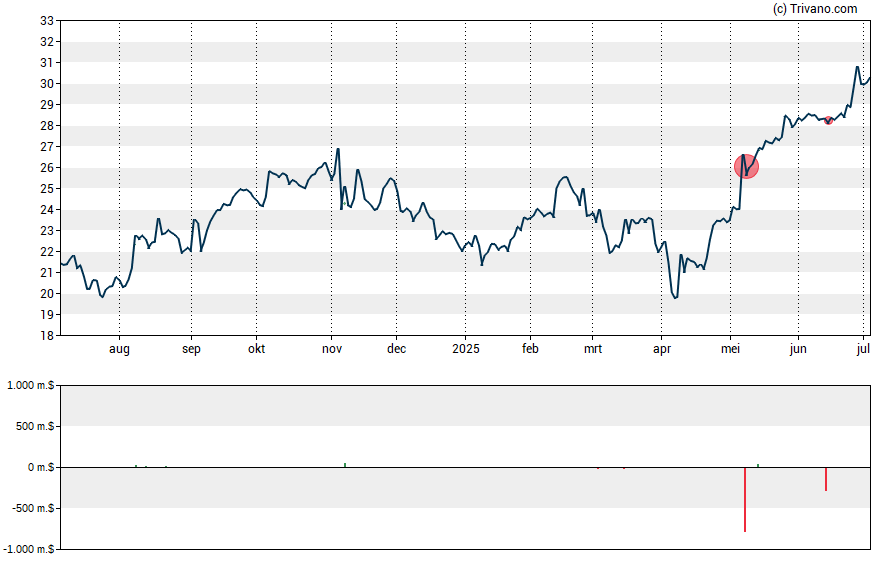Click the '(c) Trivano.com' credit text
This screenshot has width=888, height=565.
815,8
